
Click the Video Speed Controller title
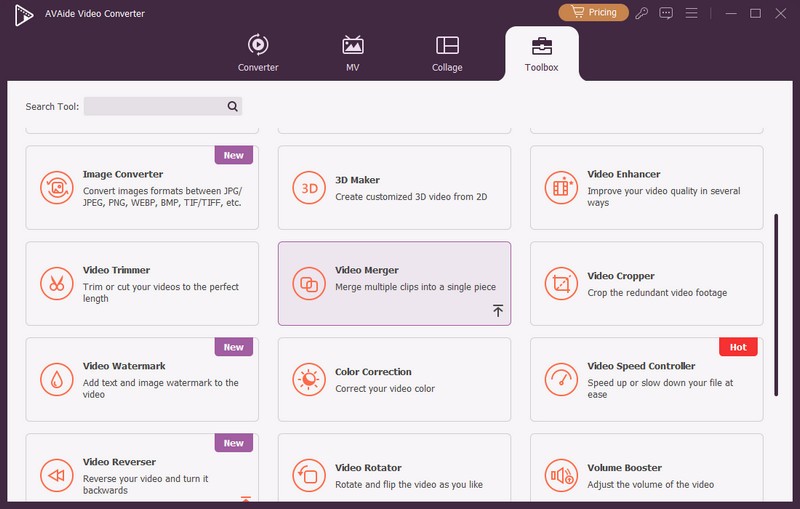click(641, 366)
